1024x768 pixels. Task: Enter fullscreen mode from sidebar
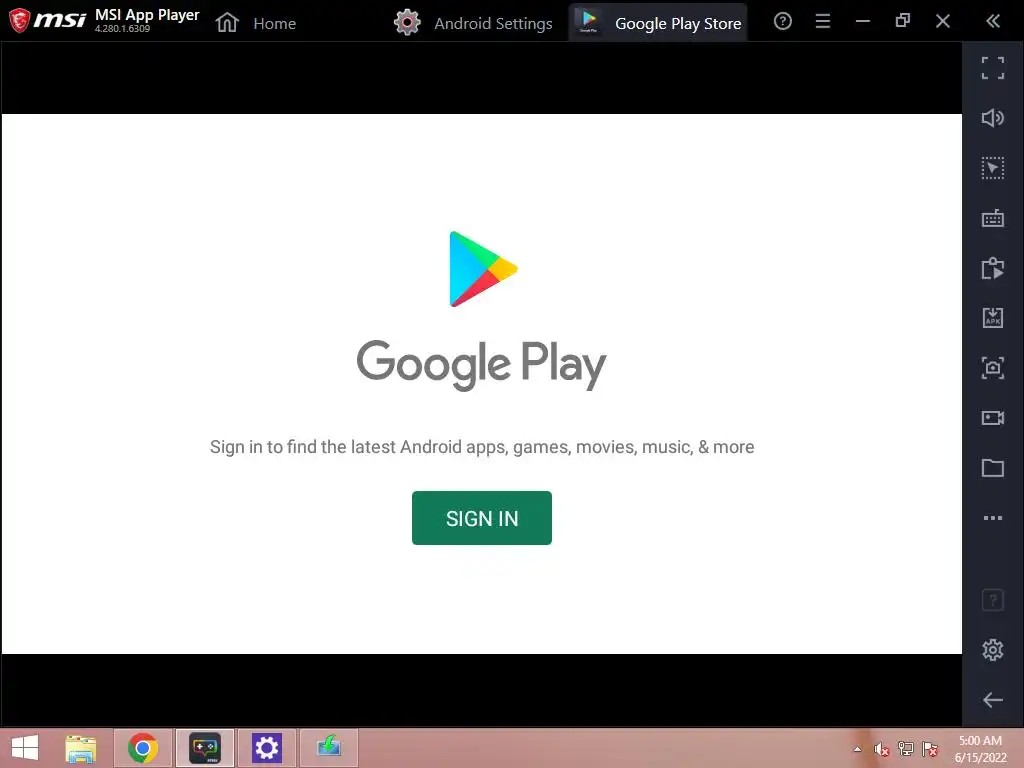[993, 68]
